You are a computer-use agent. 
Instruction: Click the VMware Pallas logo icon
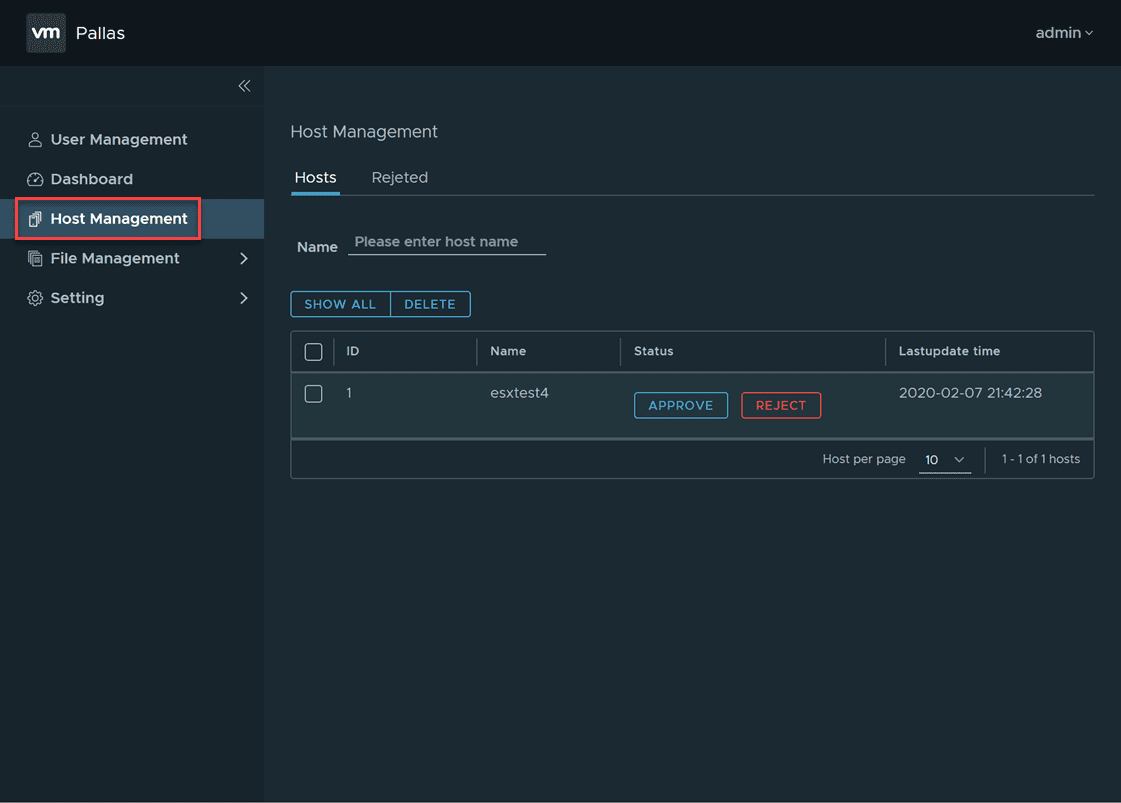(x=46, y=33)
